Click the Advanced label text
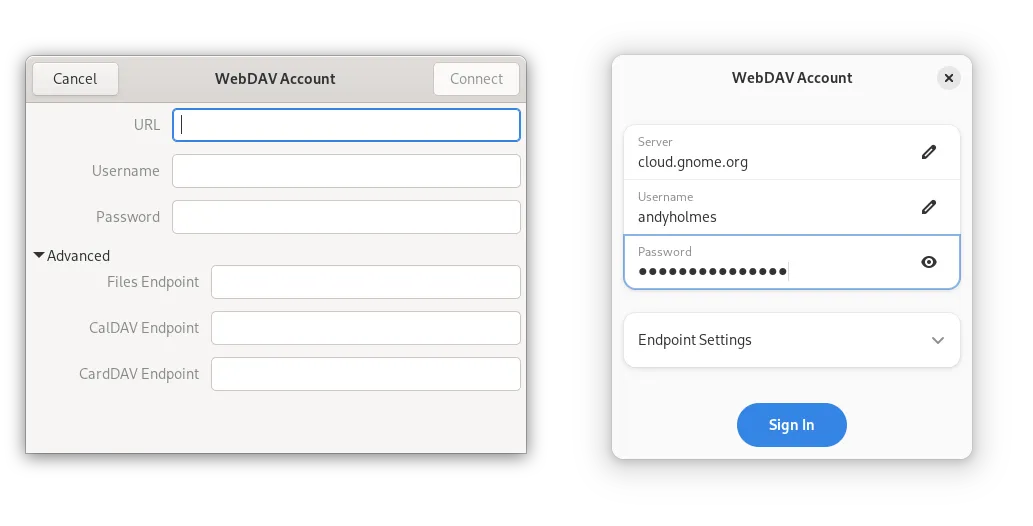Image resolution: width=1033 pixels, height=526 pixels. 78,256
